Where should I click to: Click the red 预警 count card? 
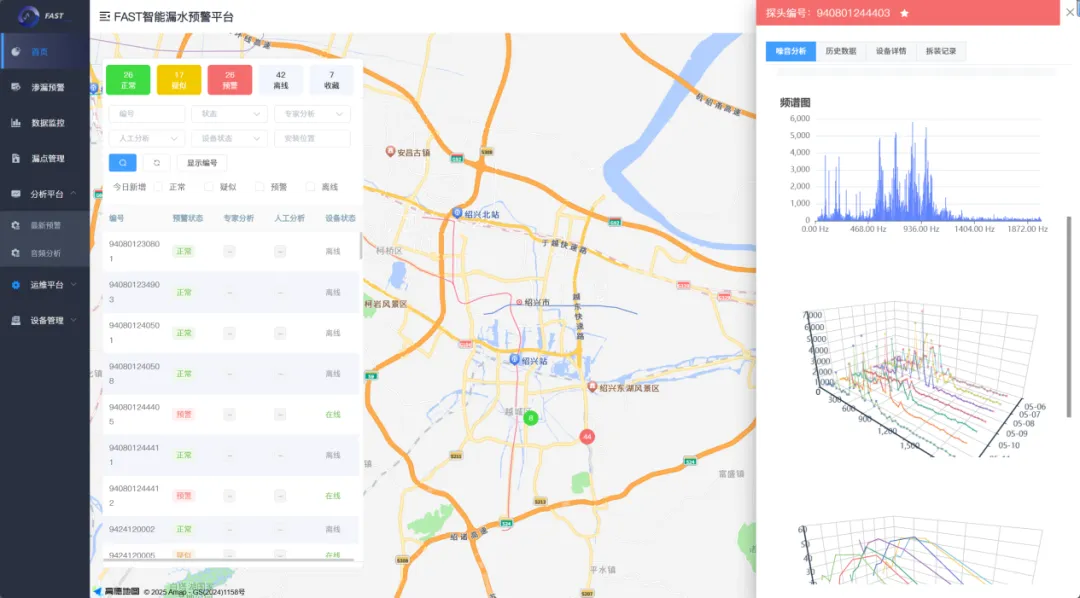[x=230, y=80]
